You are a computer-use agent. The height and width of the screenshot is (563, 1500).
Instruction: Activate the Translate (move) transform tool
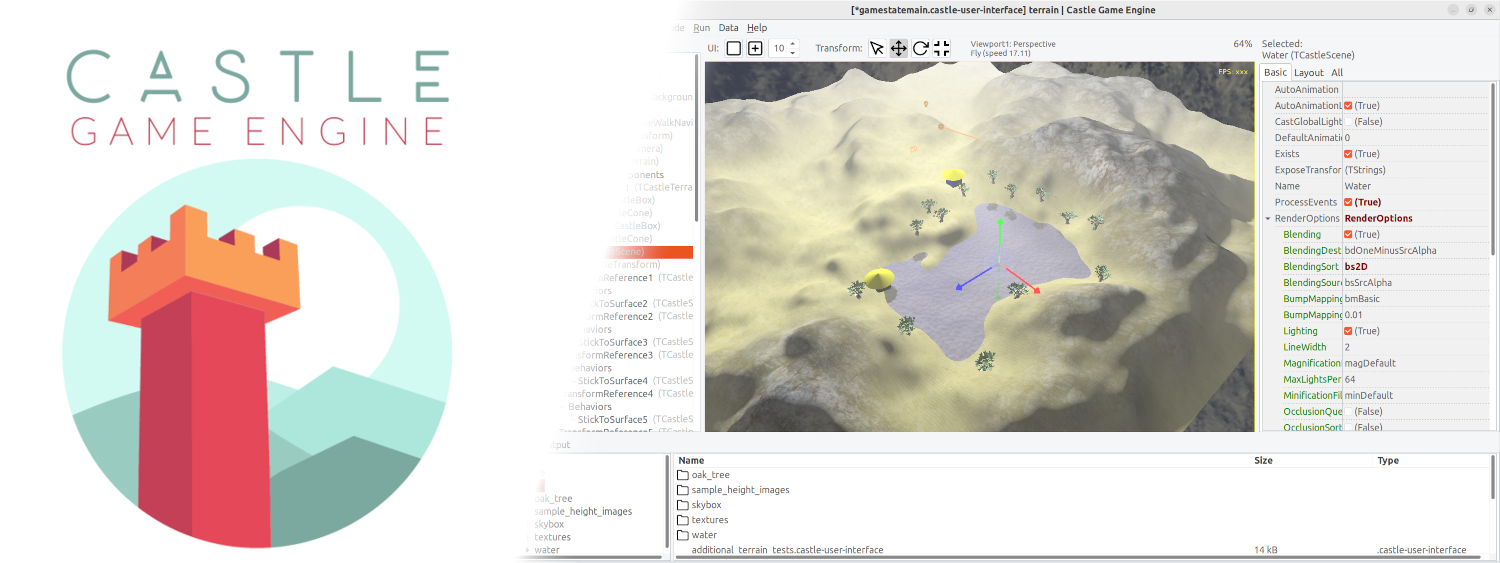(x=898, y=48)
